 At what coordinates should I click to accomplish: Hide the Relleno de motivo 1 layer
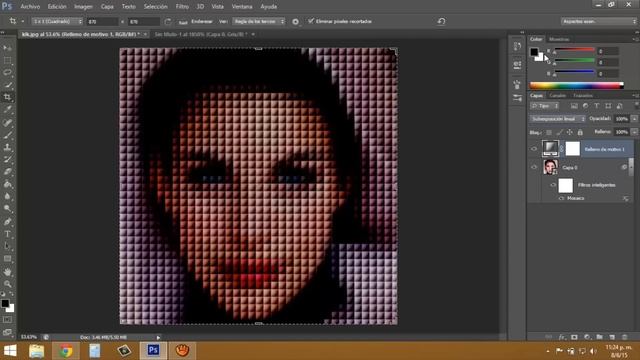pyautogui.click(x=534, y=149)
